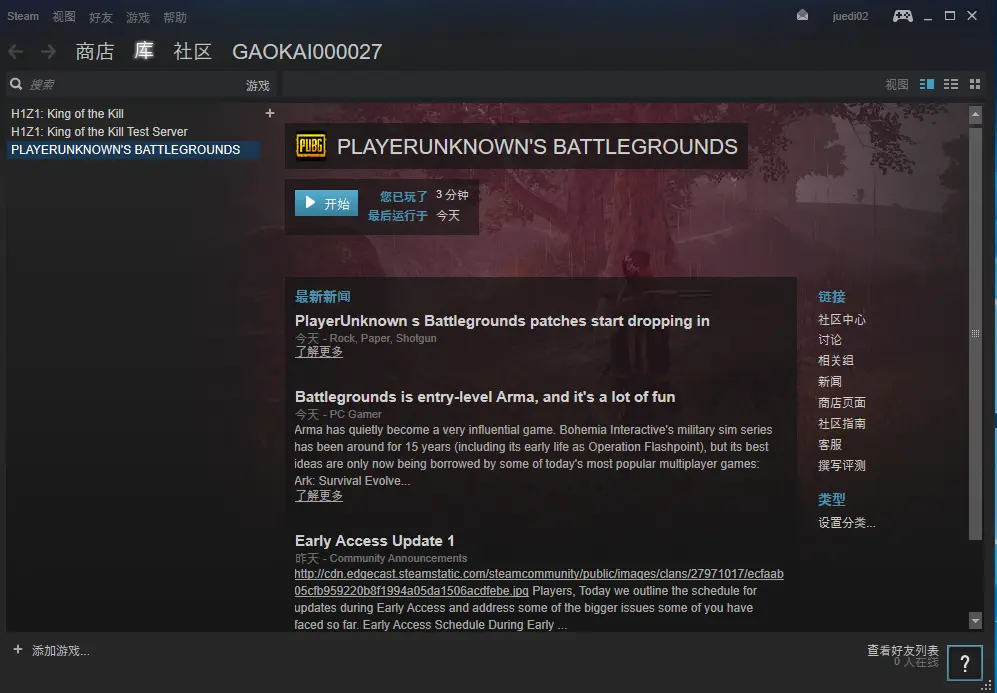This screenshot has width=997, height=693.
Task: Open news headline about patches dropping in
Action: point(502,321)
